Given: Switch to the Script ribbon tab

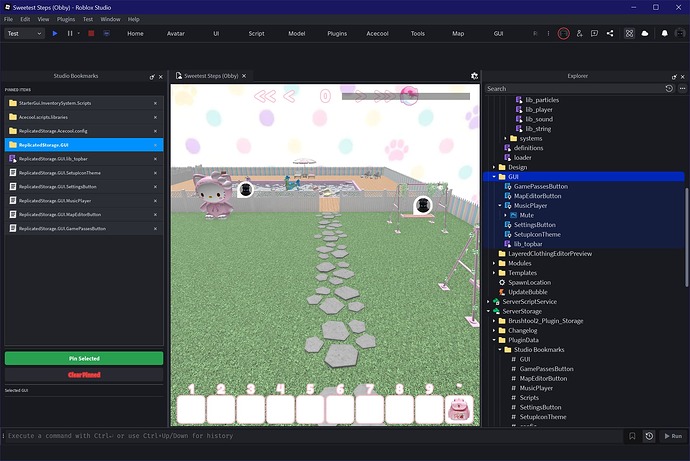Looking at the screenshot, I should (x=256, y=33).
